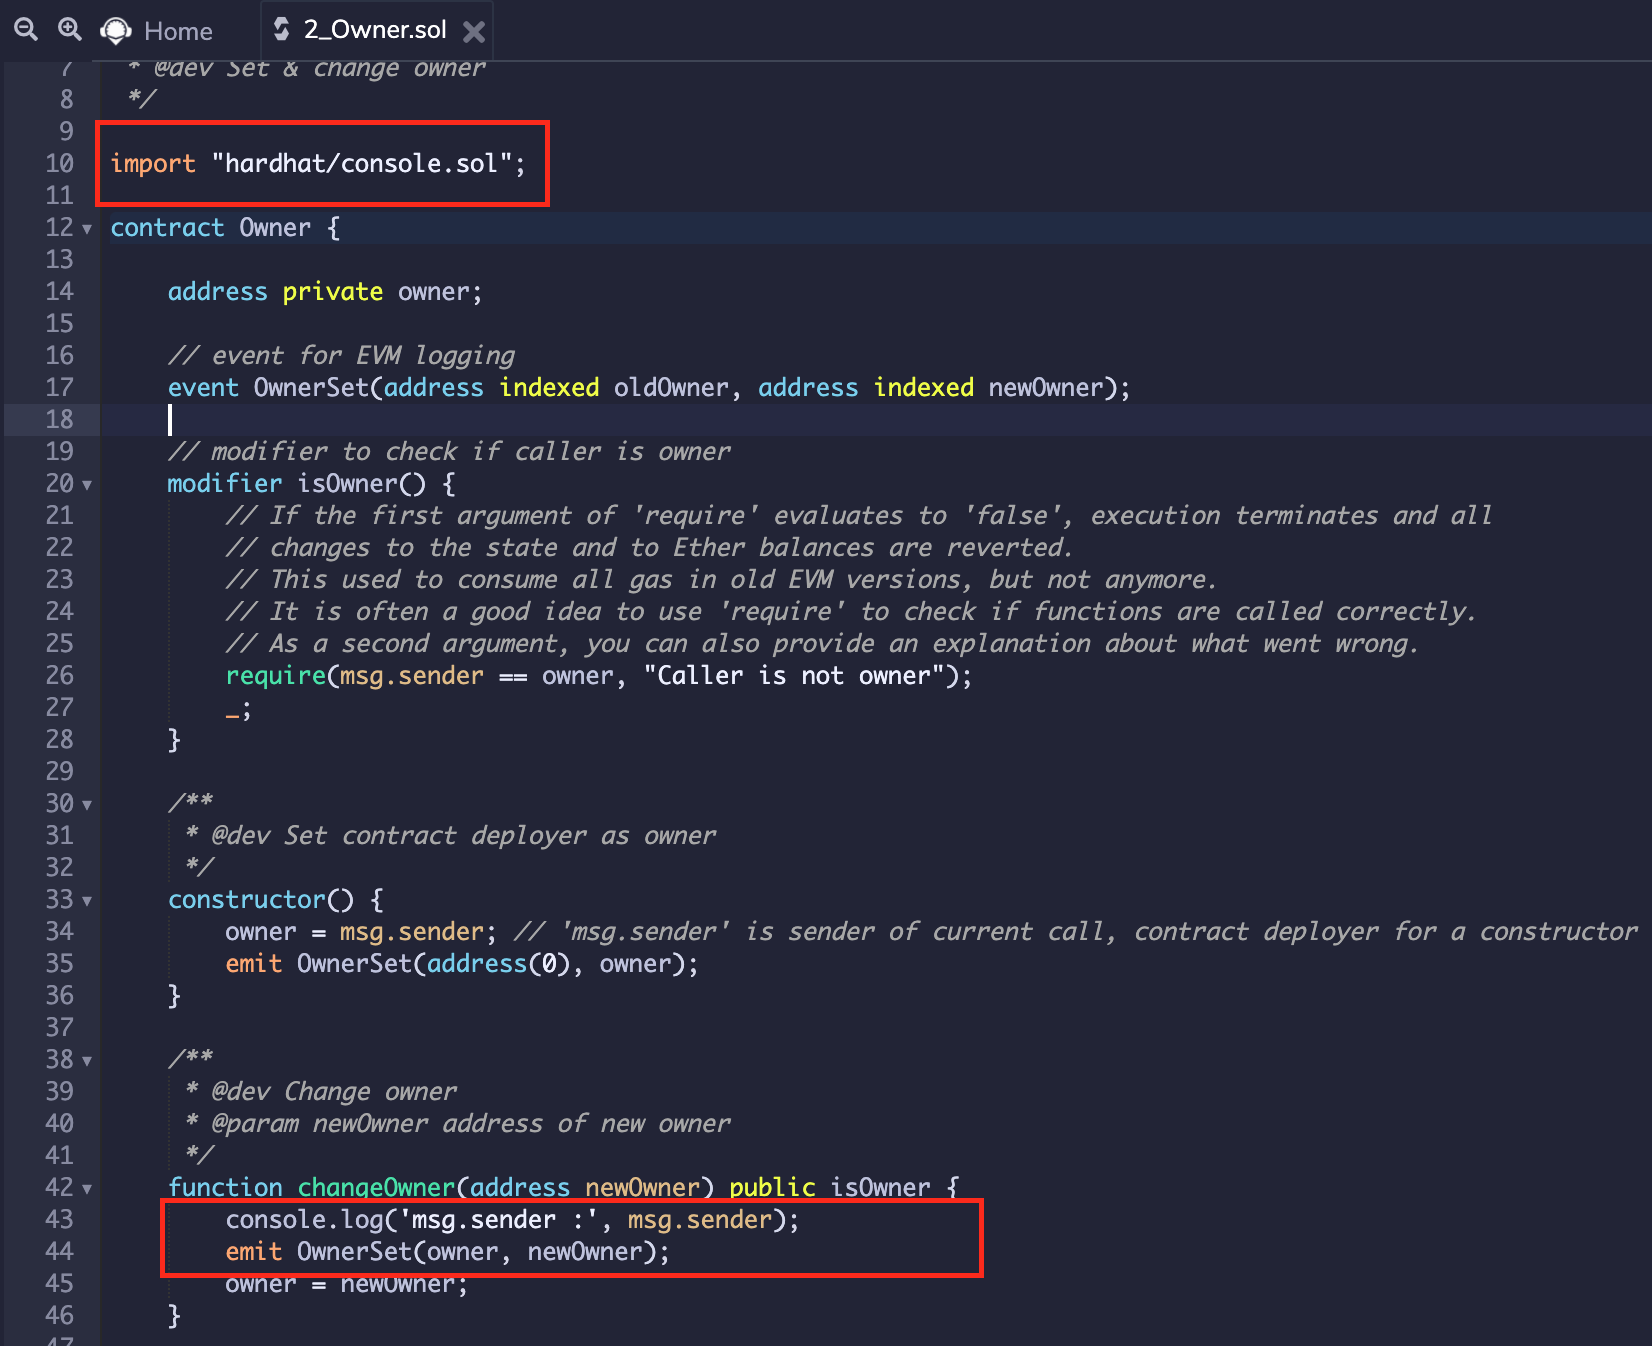This screenshot has height=1346, width=1652.
Task: Click 'owner = msg.sender;' statement
Action: point(361,931)
